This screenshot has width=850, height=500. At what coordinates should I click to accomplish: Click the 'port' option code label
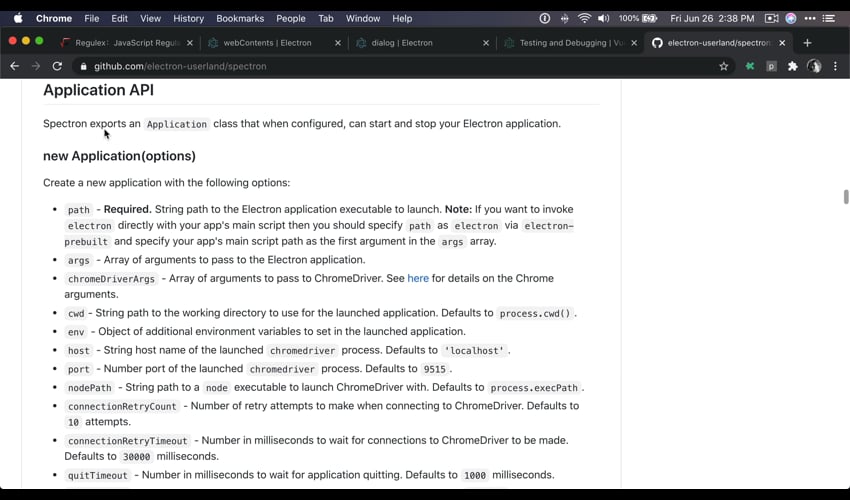click(79, 369)
